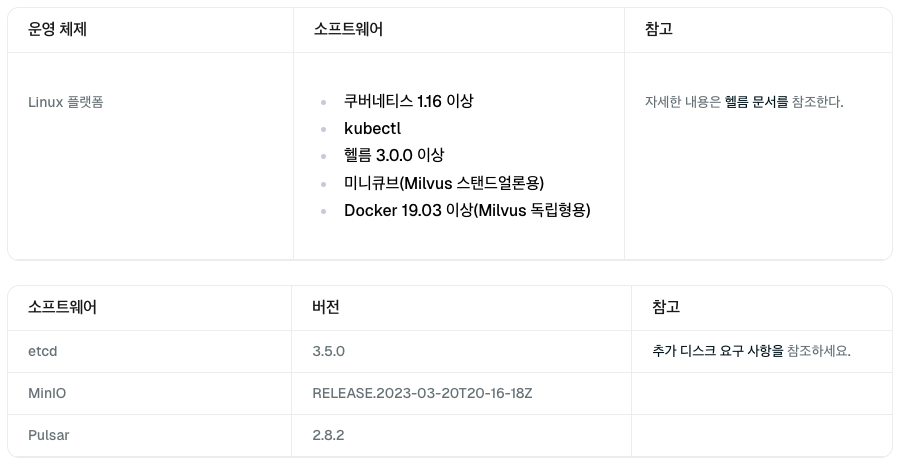Select the Pulsar row label

pos(49,435)
